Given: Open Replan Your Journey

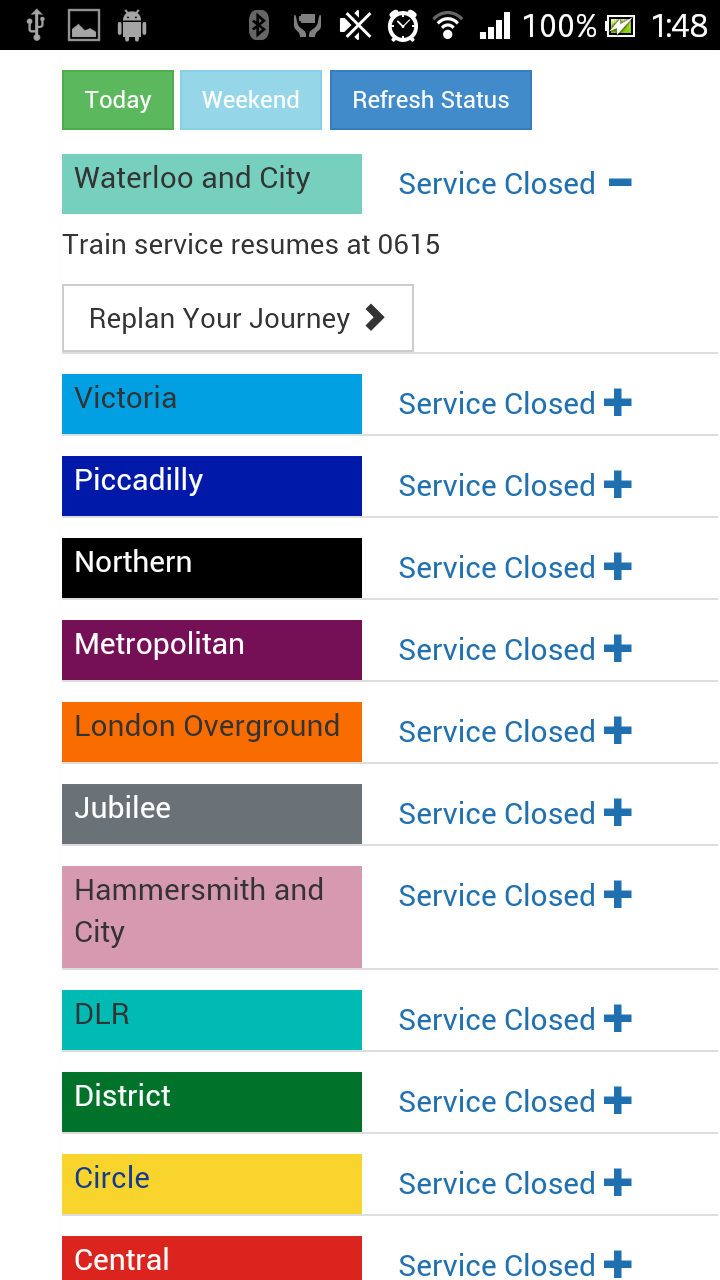Looking at the screenshot, I should (x=237, y=318).
